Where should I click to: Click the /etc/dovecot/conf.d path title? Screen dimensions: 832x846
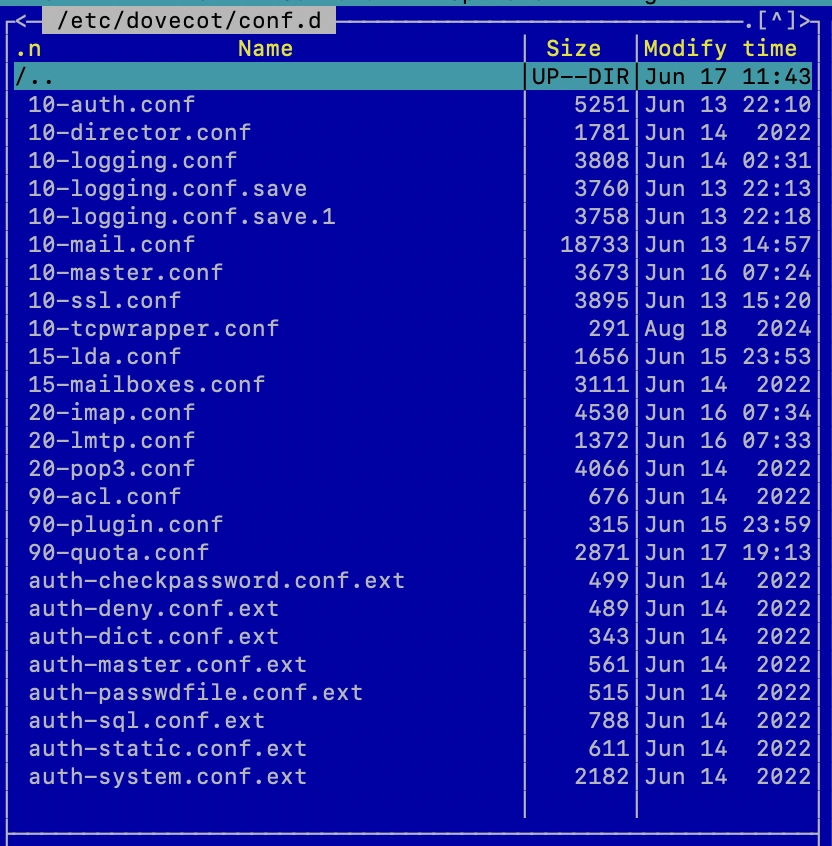coord(189,20)
